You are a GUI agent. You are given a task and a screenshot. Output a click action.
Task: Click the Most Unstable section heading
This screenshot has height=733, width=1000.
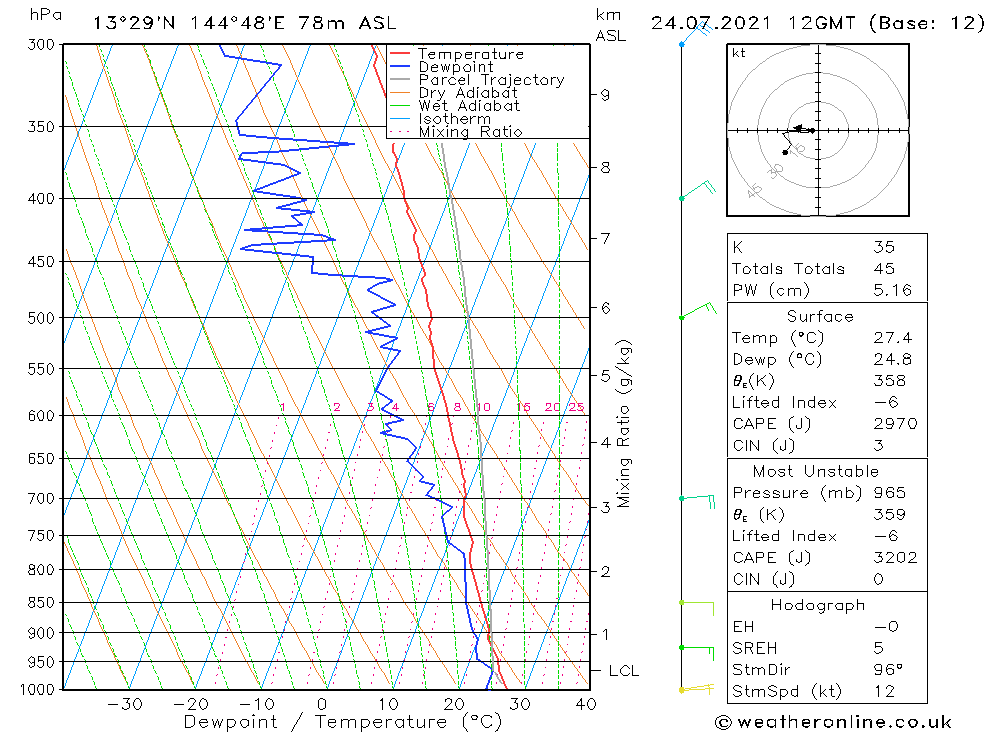click(x=816, y=471)
